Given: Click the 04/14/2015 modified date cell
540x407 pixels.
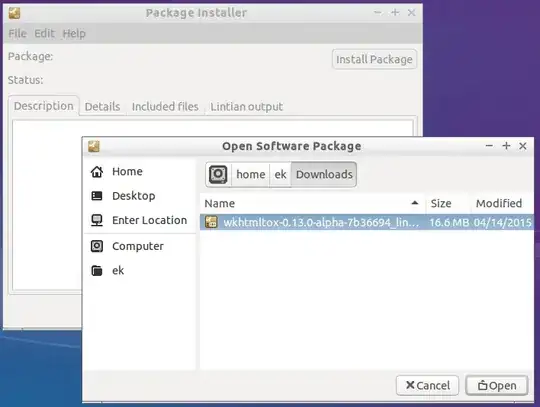Looking at the screenshot, I should 502,222.
